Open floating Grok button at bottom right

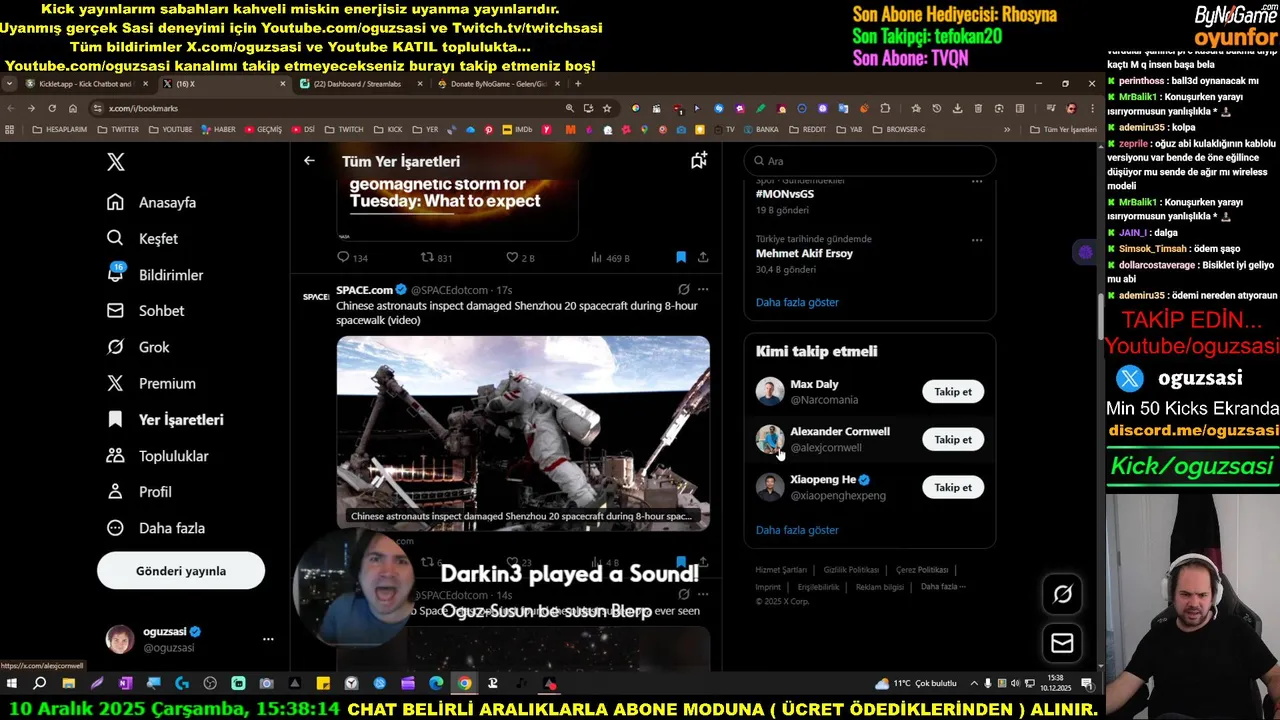tap(1062, 594)
